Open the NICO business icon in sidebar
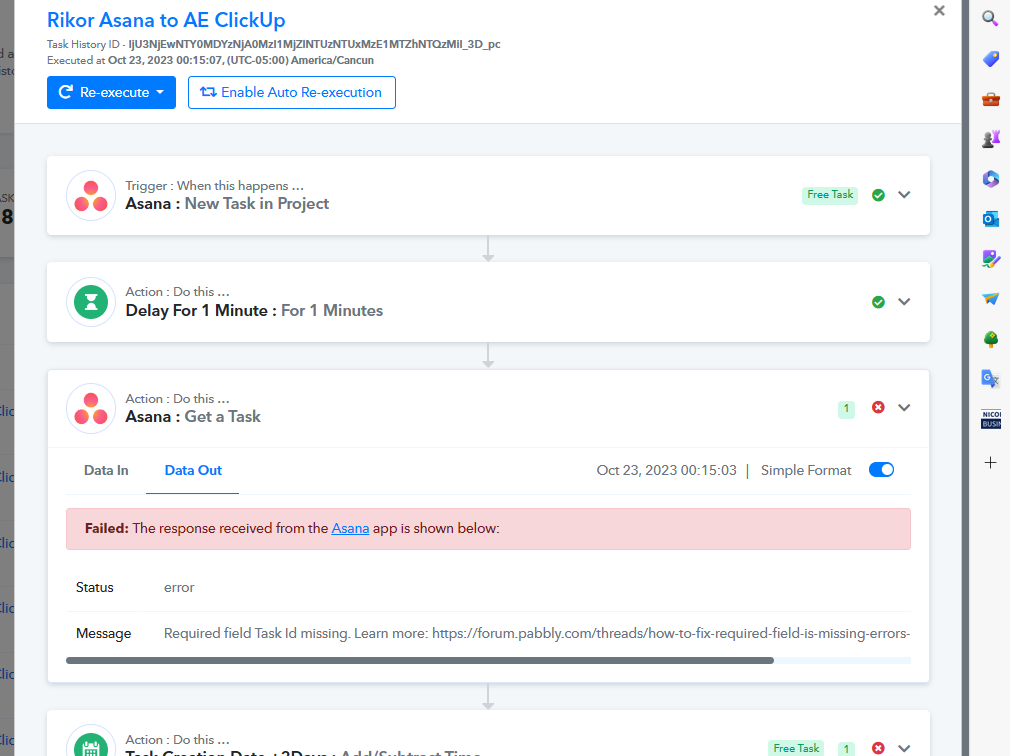Viewport: 1010px width, 756px height. pyautogui.click(x=991, y=419)
